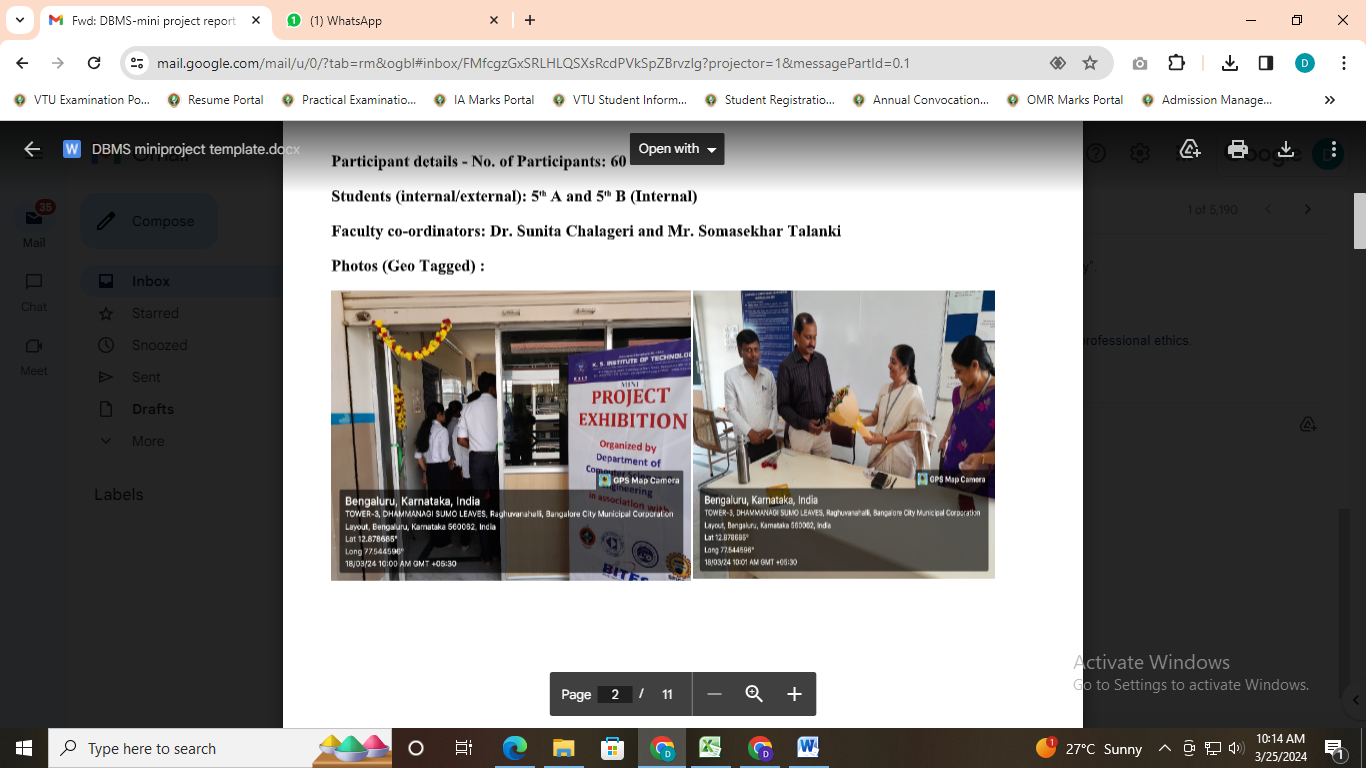Open preview more options menu
This screenshot has width=1366, height=768.
(x=1334, y=149)
